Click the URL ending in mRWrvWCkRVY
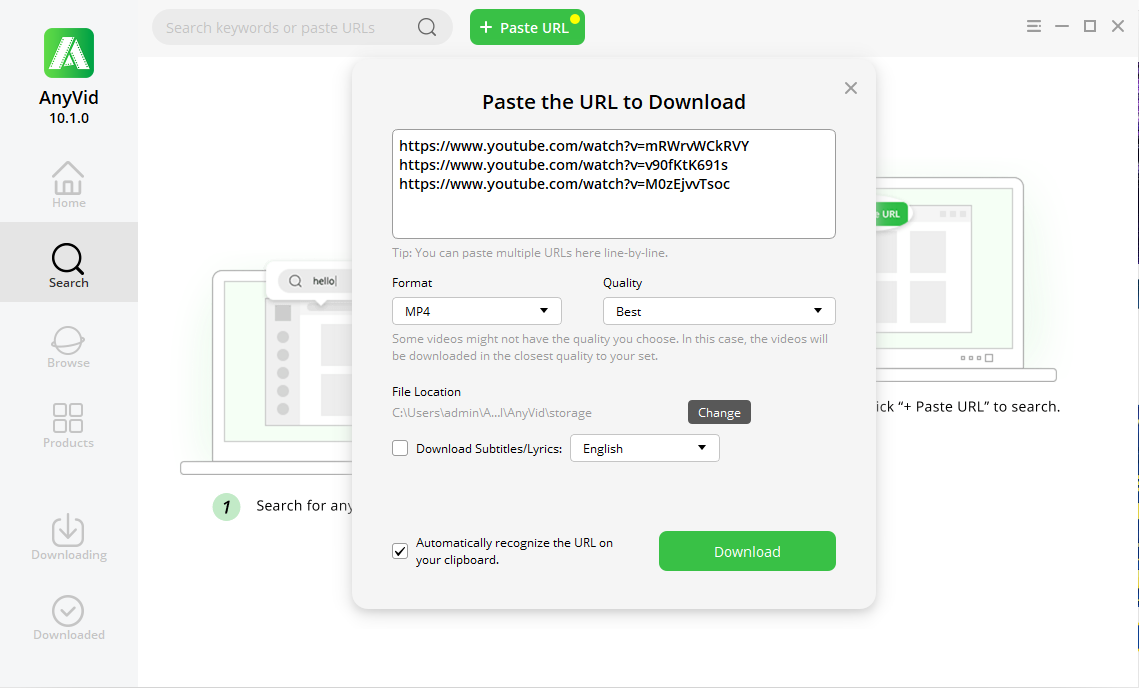The width and height of the screenshot is (1139, 688). coord(574,146)
